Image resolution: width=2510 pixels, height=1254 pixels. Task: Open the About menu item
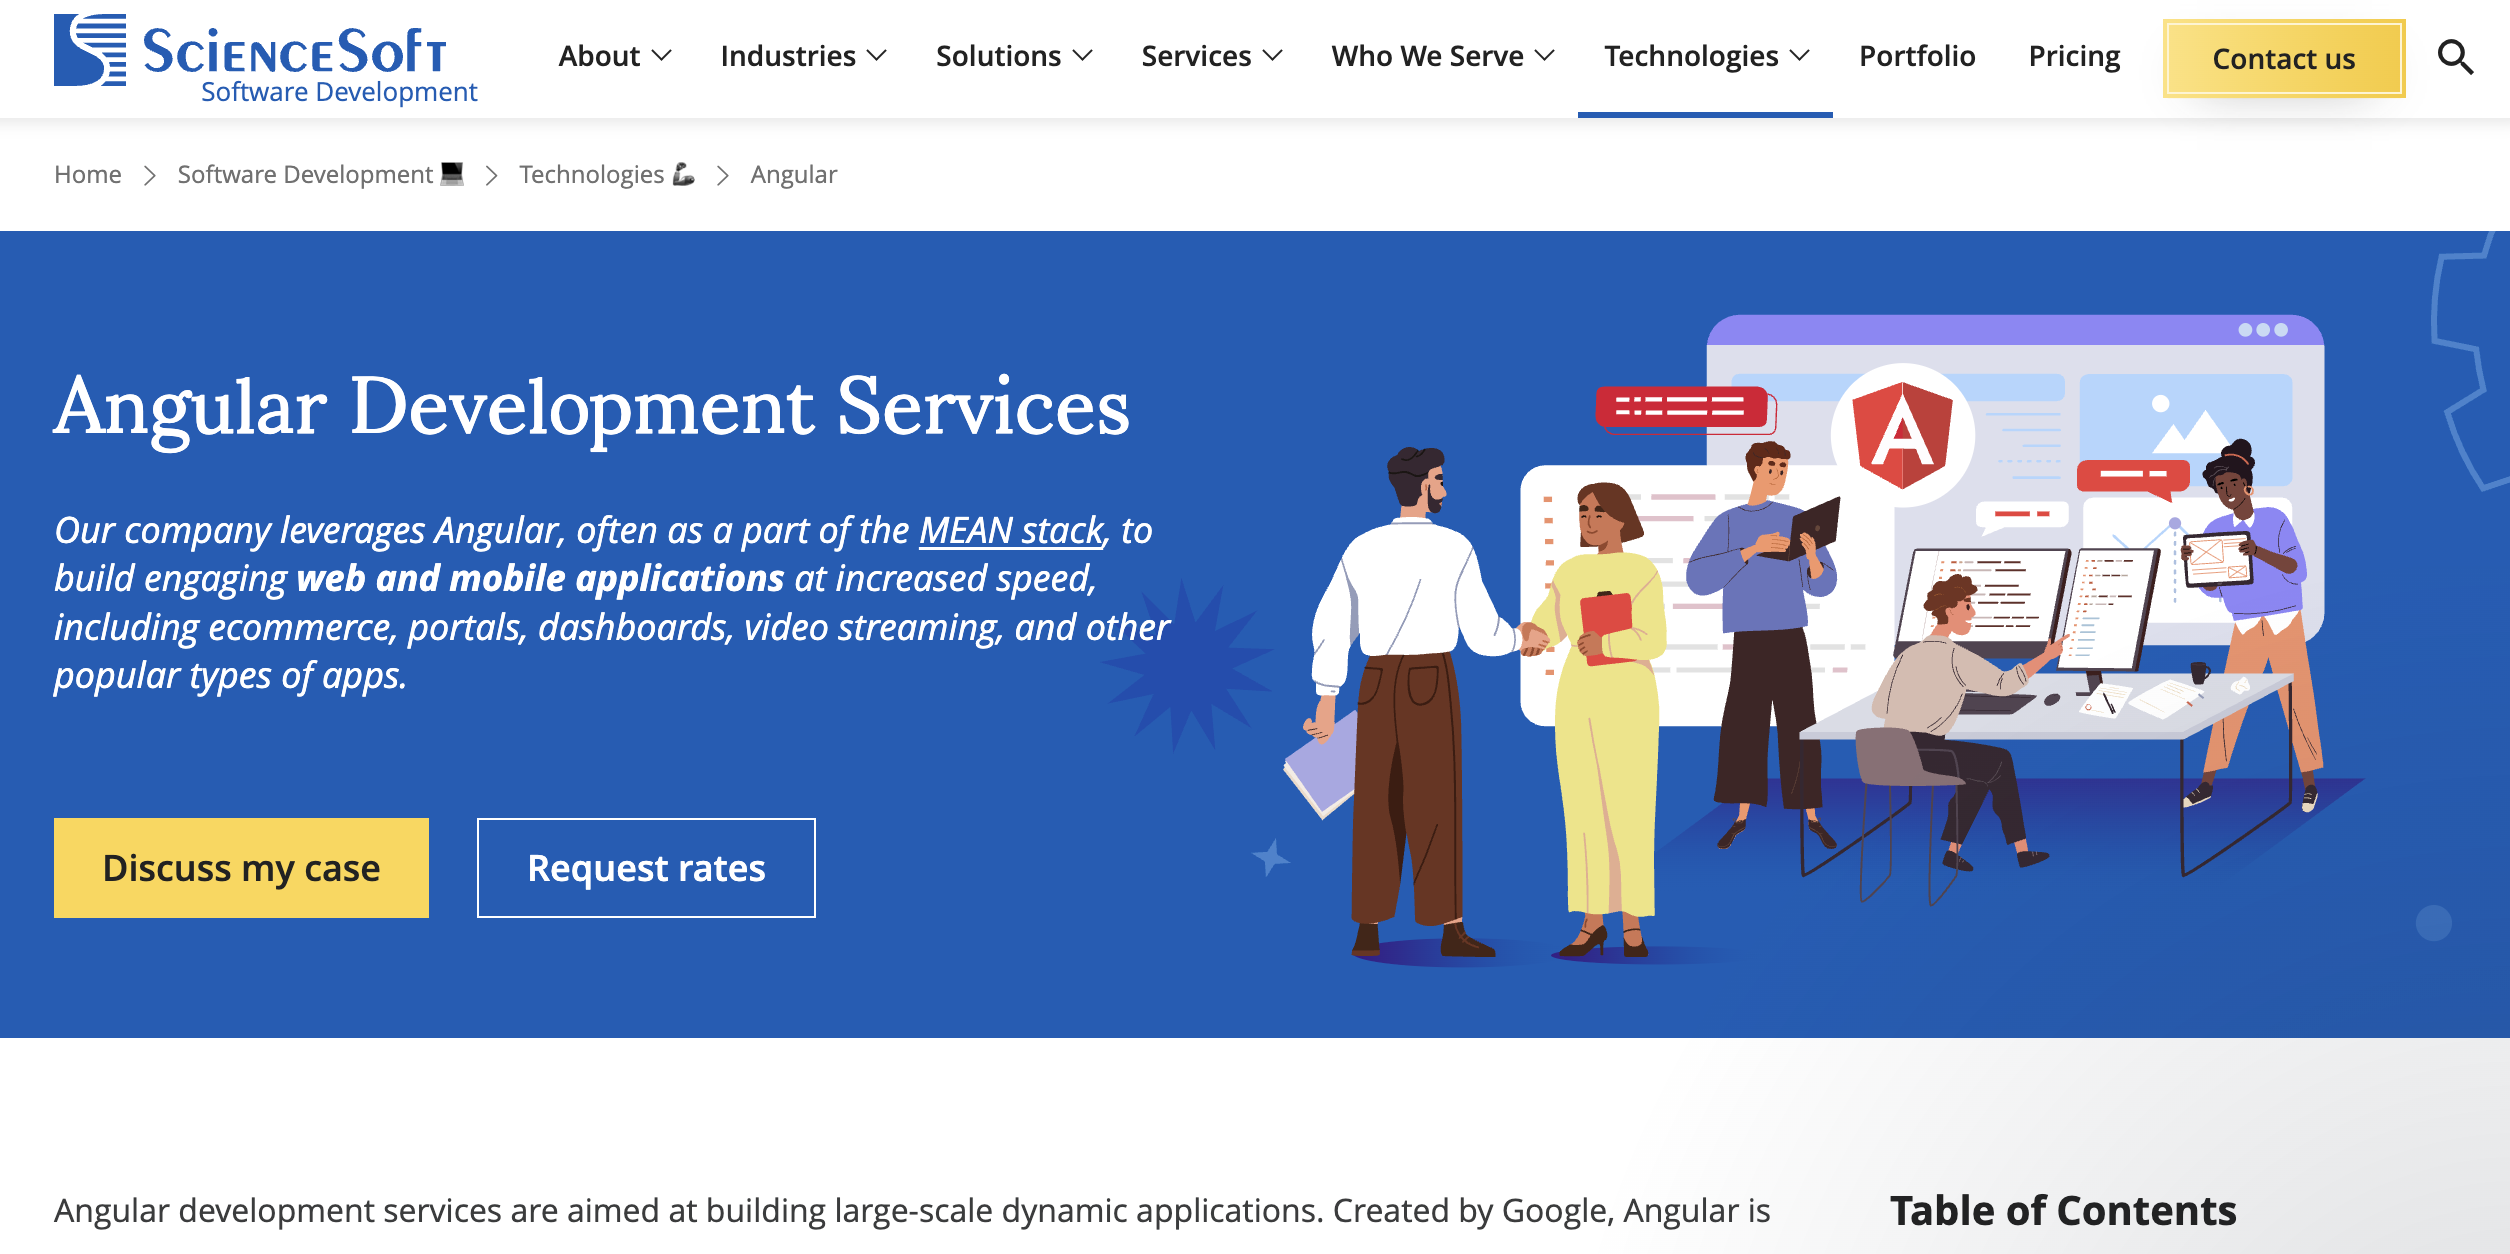pyautogui.click(x=599, y=56)
